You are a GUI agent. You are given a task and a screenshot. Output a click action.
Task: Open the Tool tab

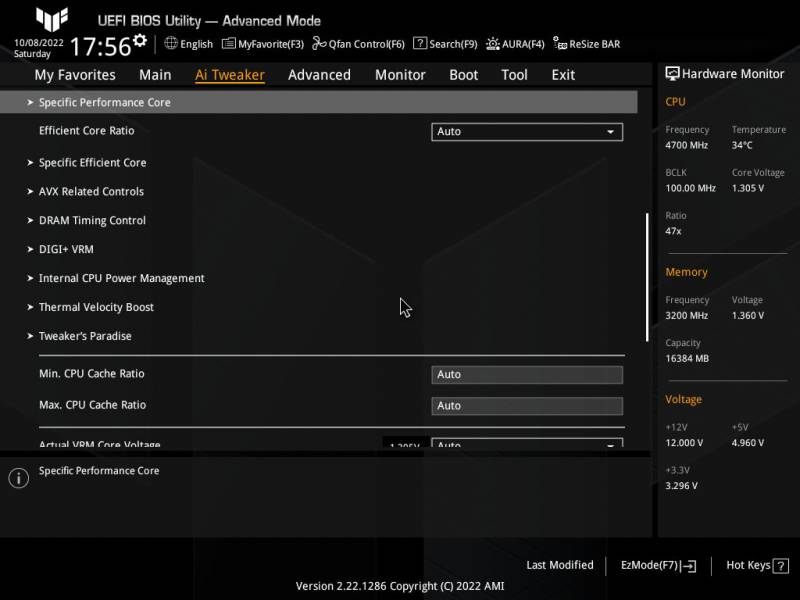514,75
